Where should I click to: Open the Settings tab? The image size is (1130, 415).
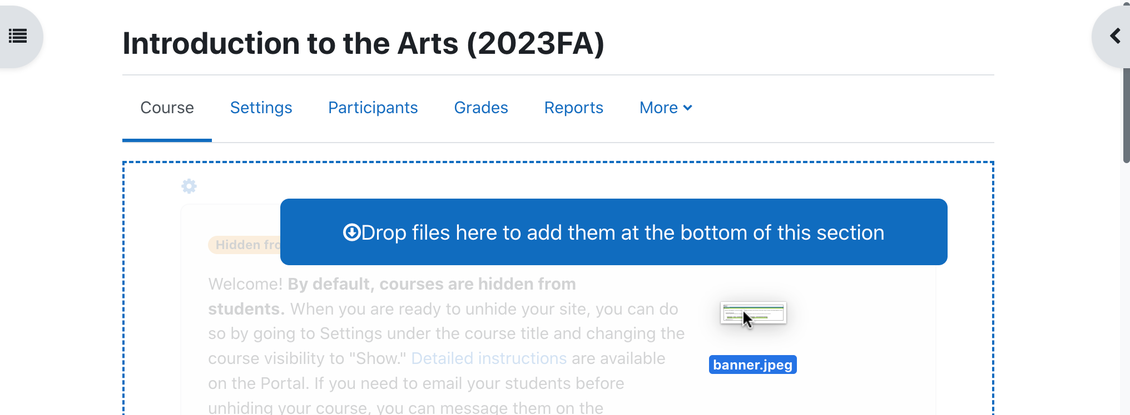click(x=261, y=108)
